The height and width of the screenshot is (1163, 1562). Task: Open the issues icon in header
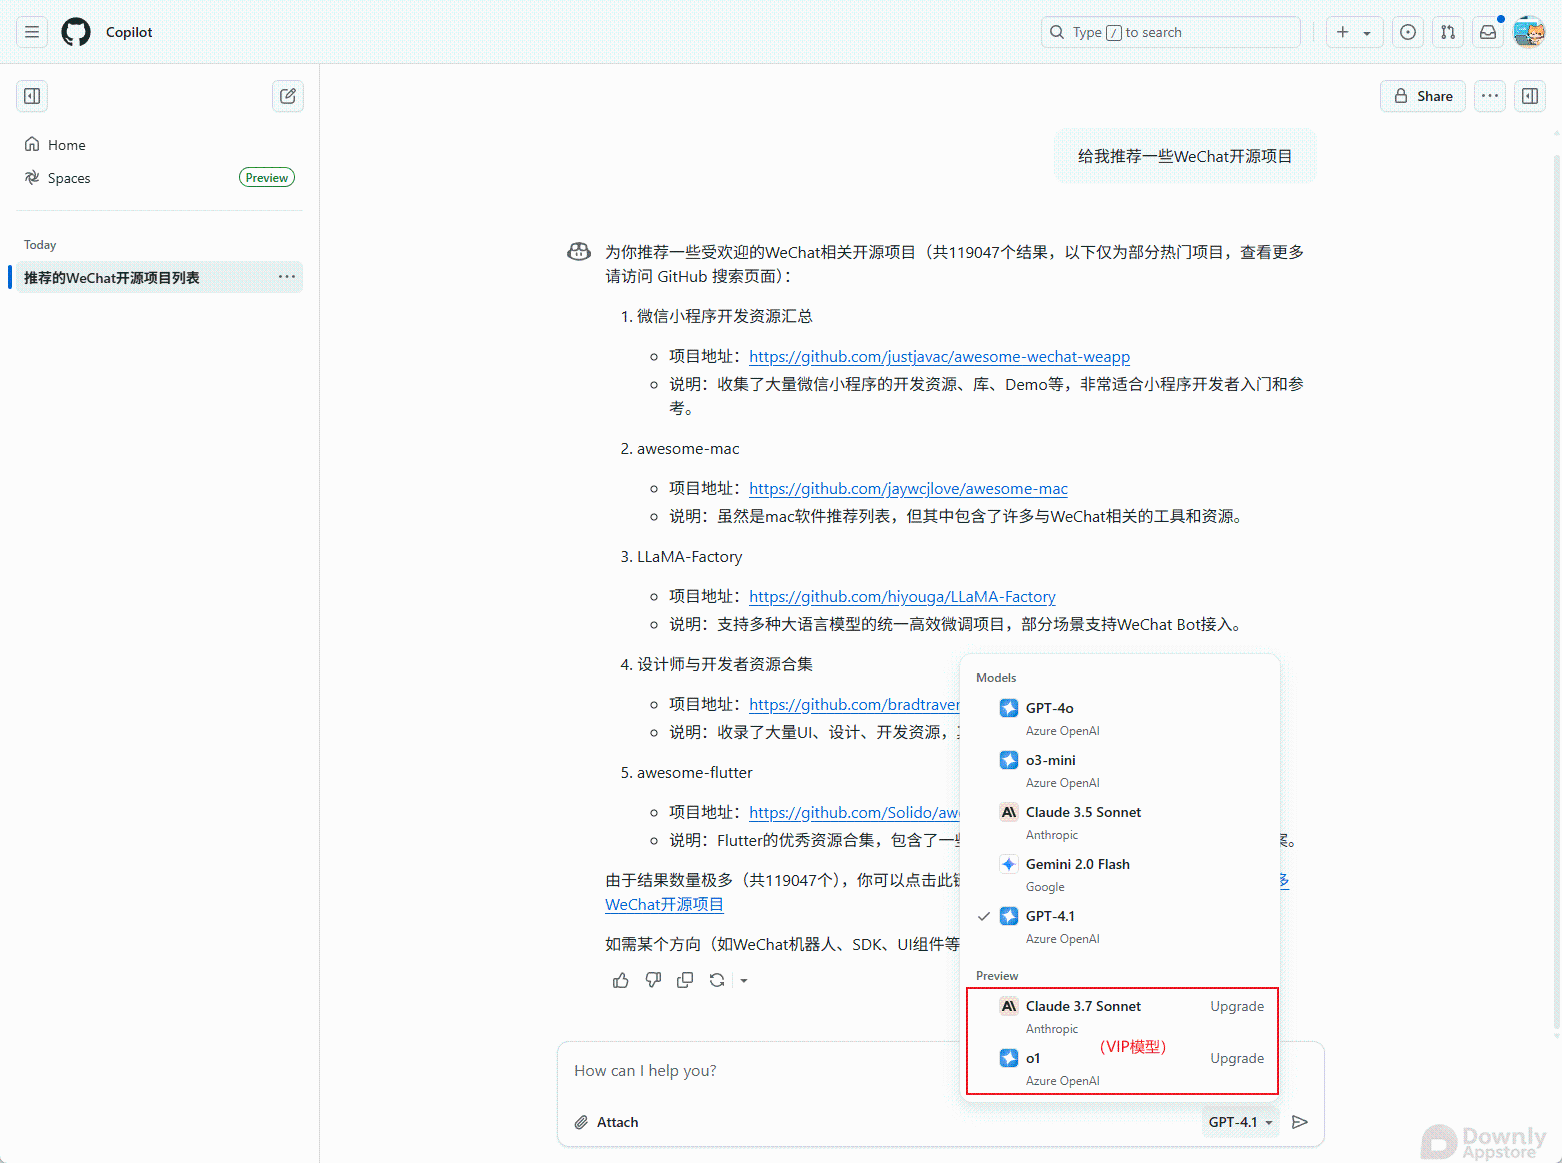click(1408, 32)
